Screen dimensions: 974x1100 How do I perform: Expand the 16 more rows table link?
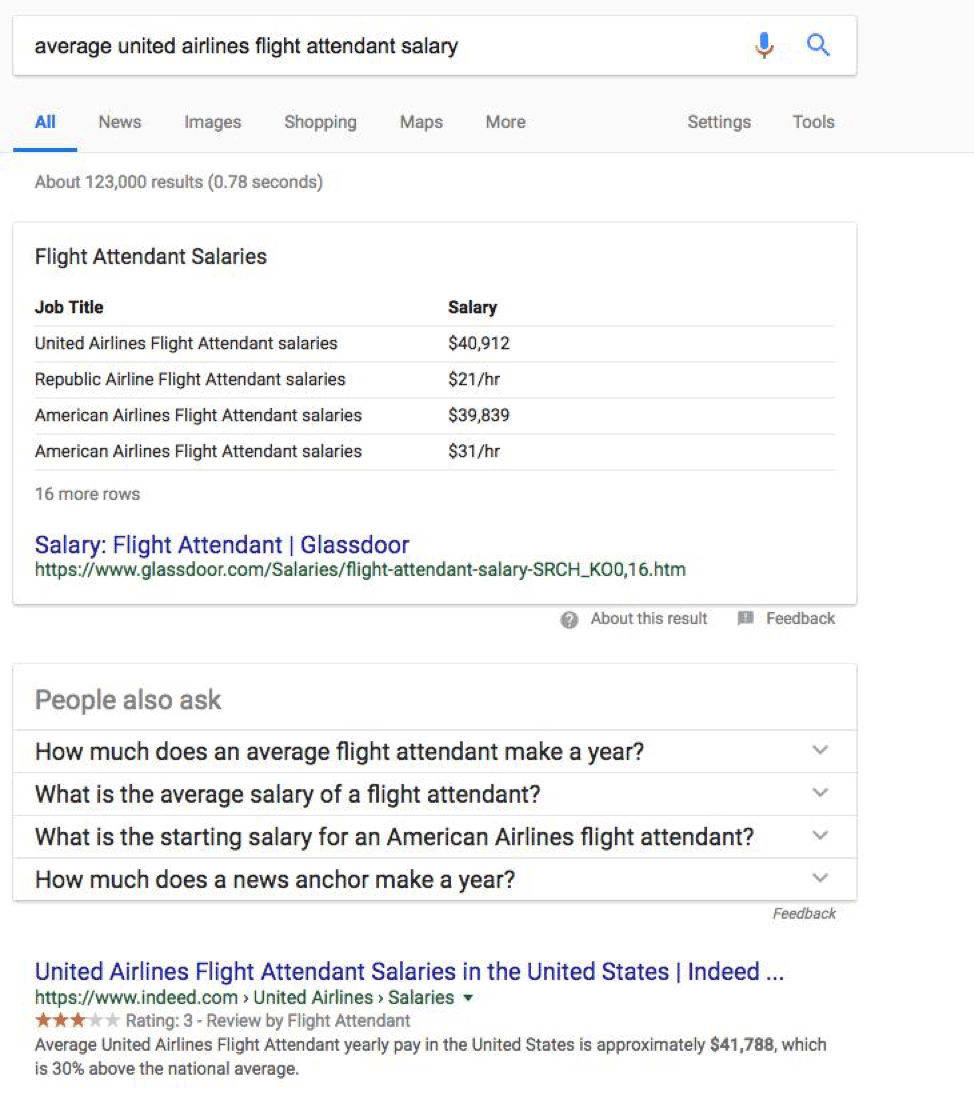tap(87, 494)
